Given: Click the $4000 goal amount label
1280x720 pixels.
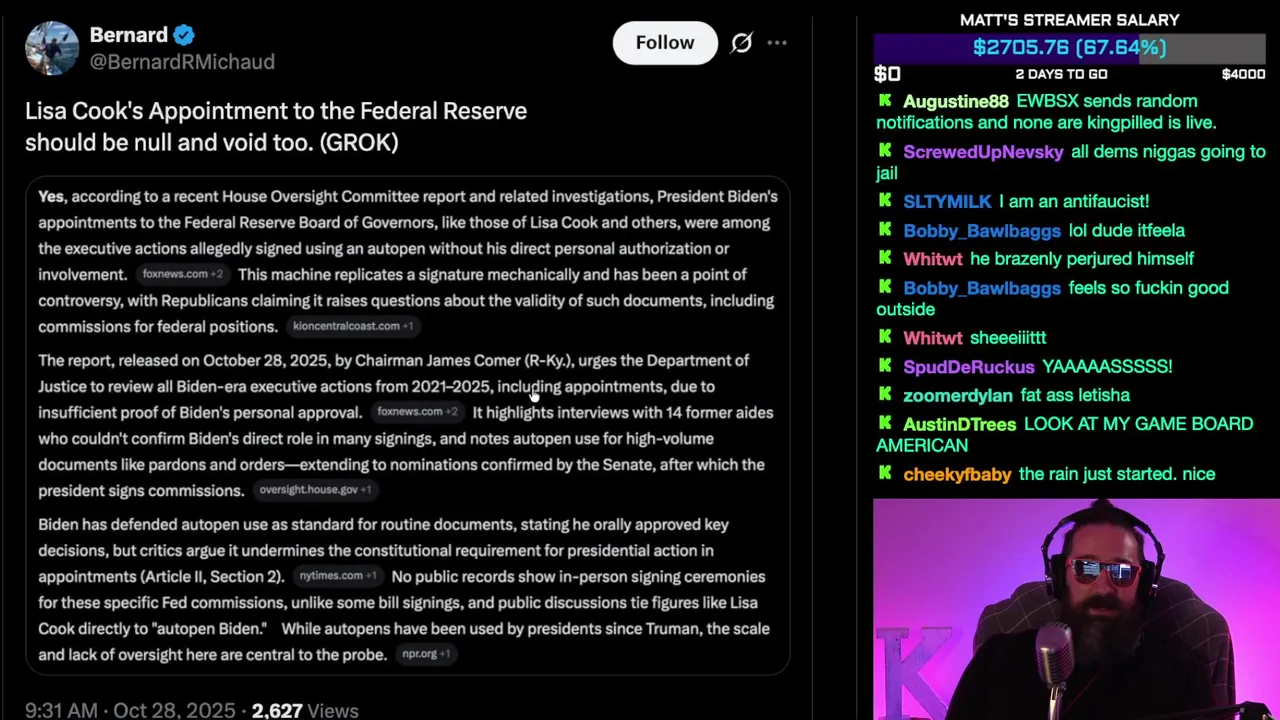Looking at the screenshot, I should [1243, 75].
